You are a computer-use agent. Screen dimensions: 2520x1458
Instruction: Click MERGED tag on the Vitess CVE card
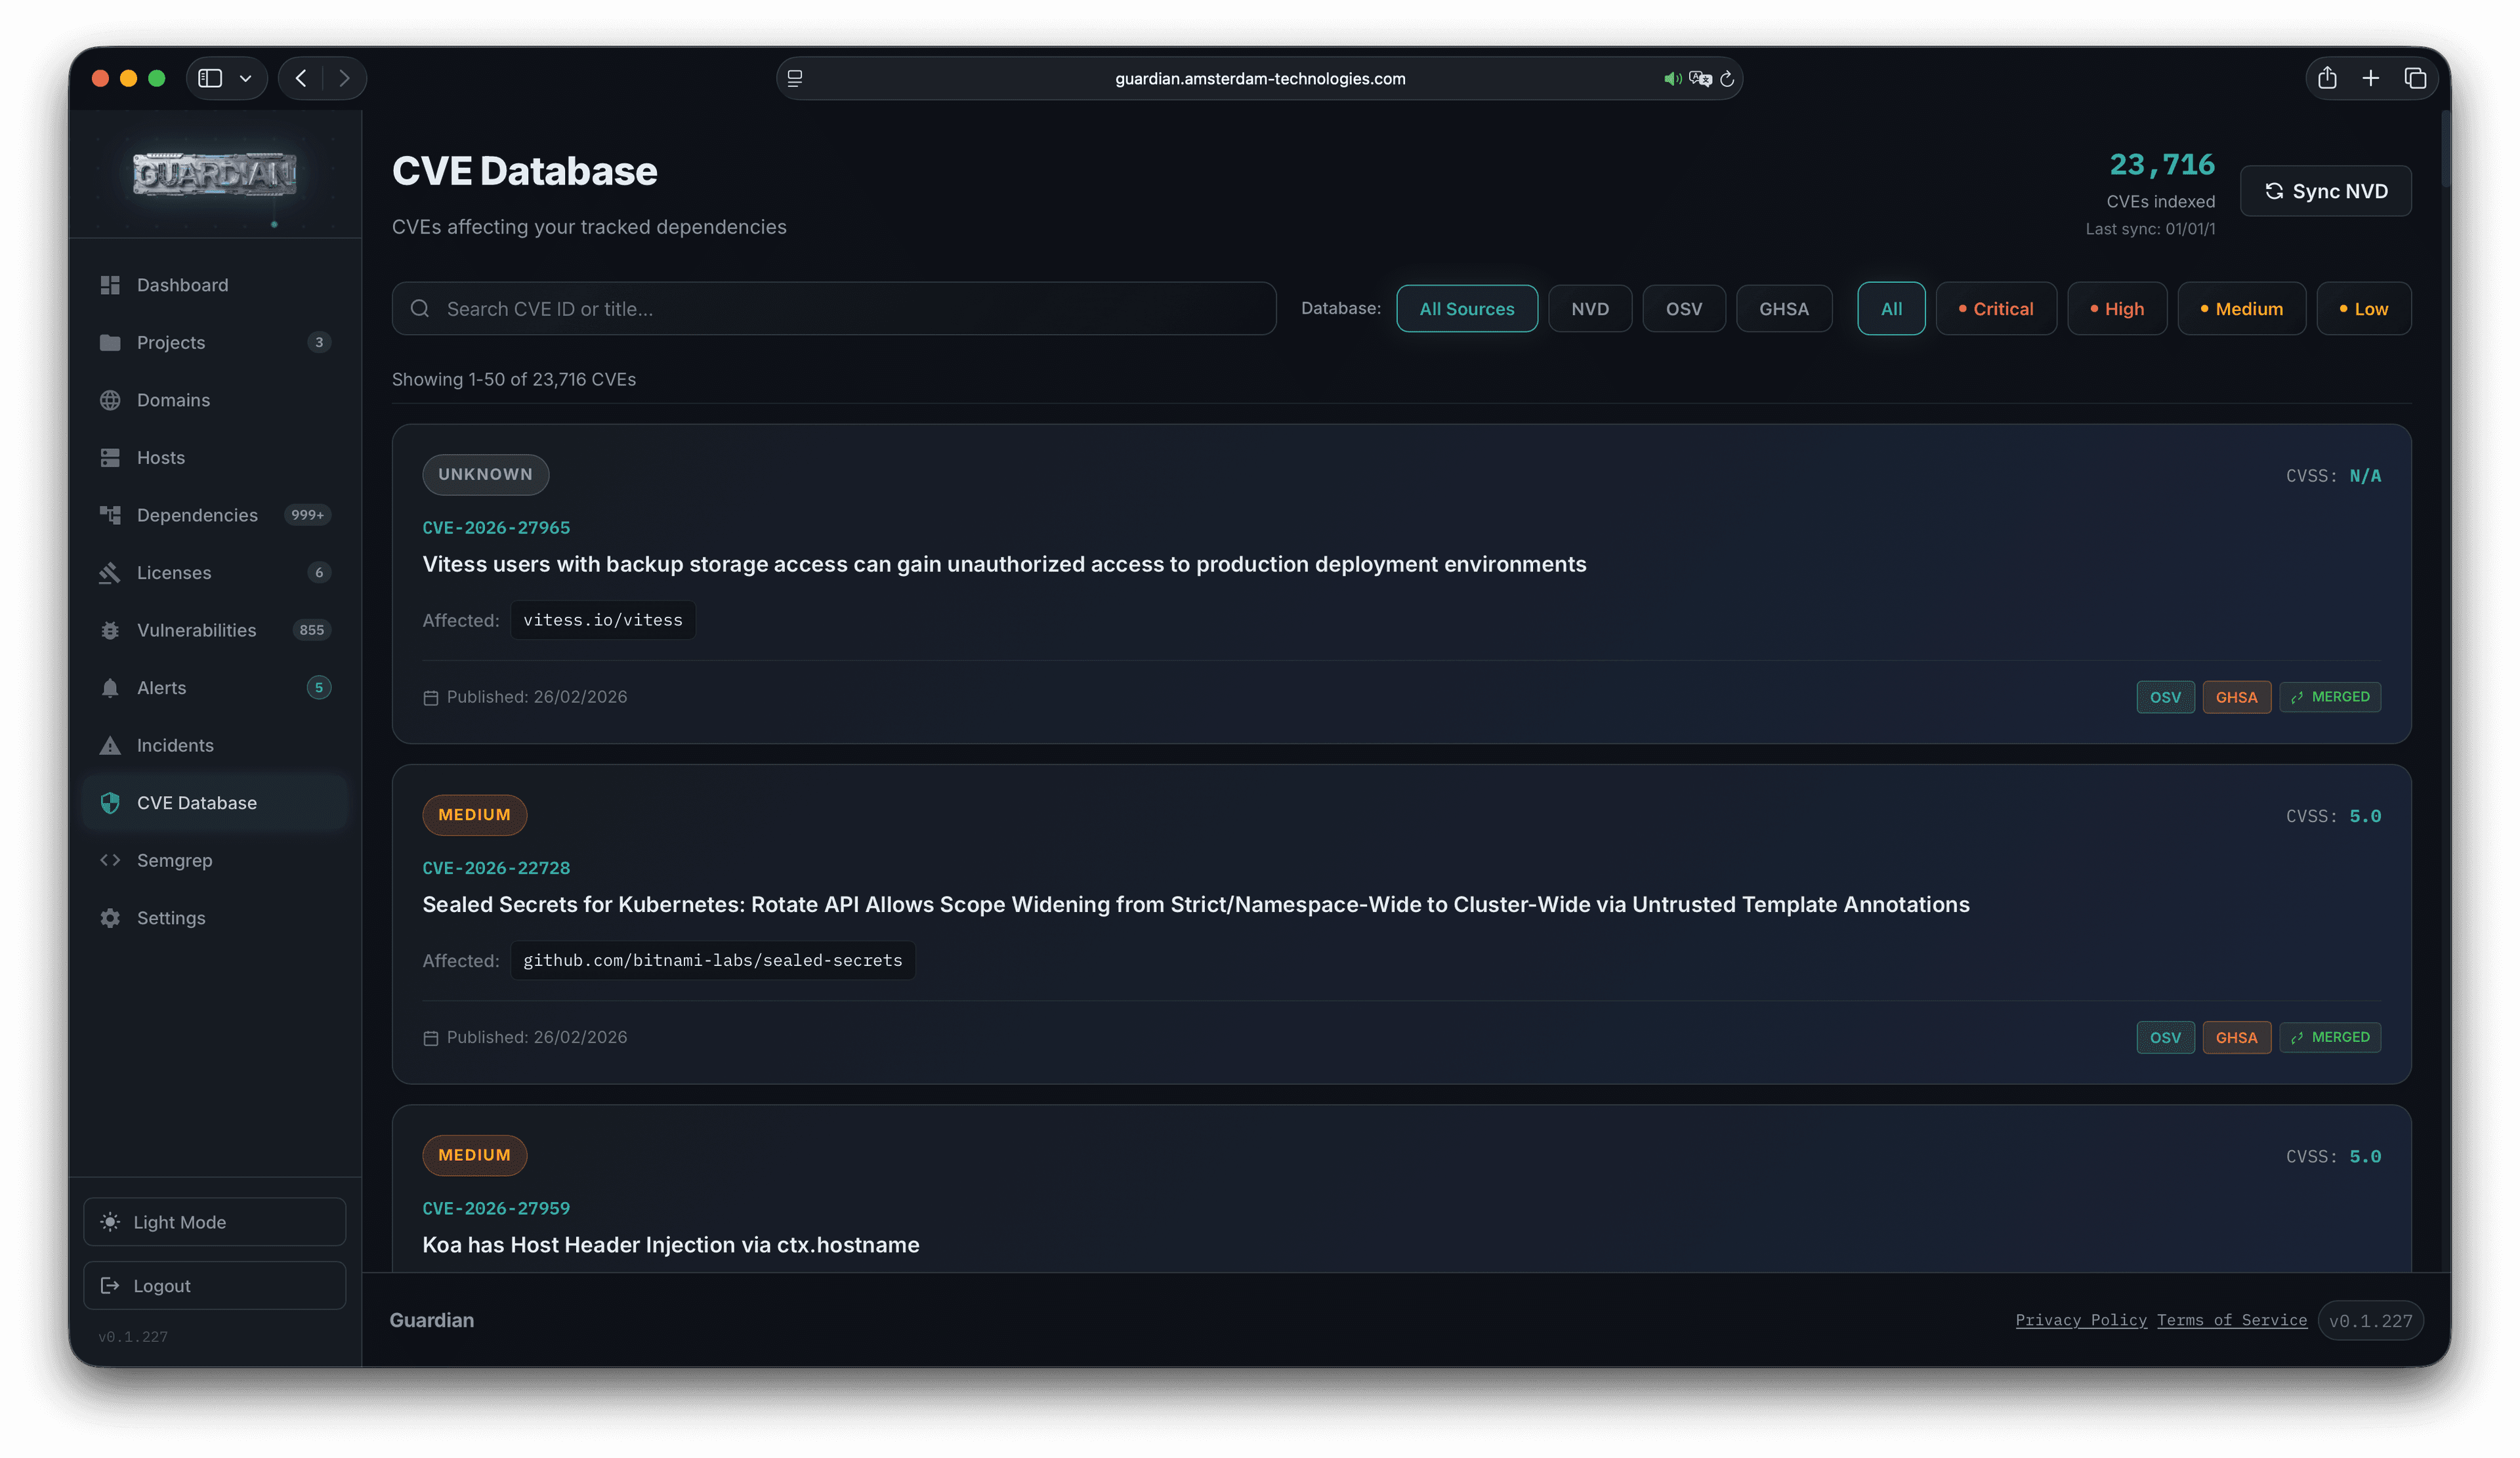2330,697
